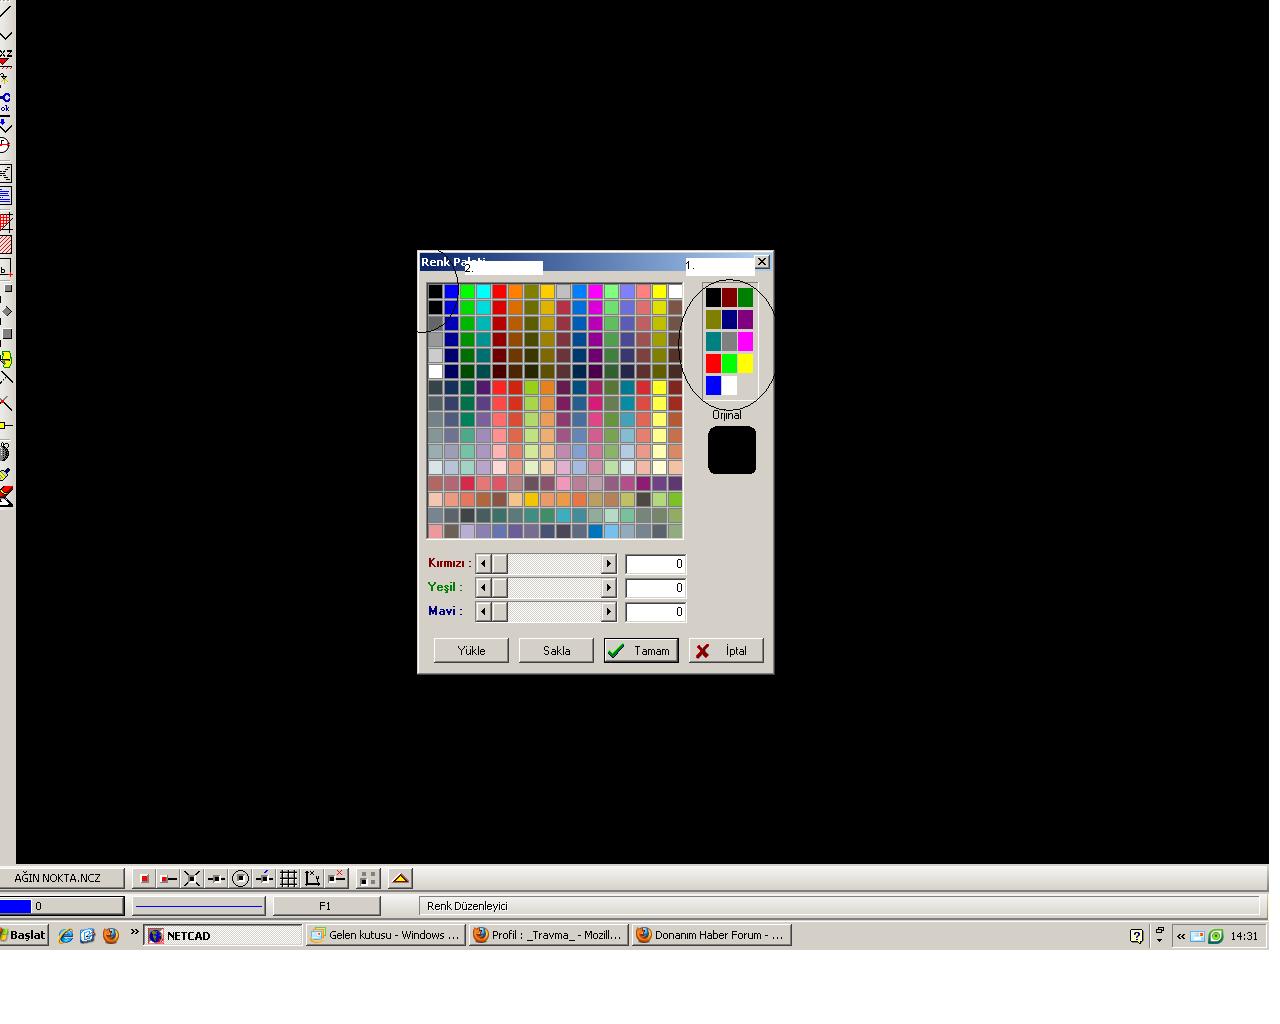Pick yellow in basic color set
This screenshot has height=1024, width=1280.
click(x=745, y=363)
